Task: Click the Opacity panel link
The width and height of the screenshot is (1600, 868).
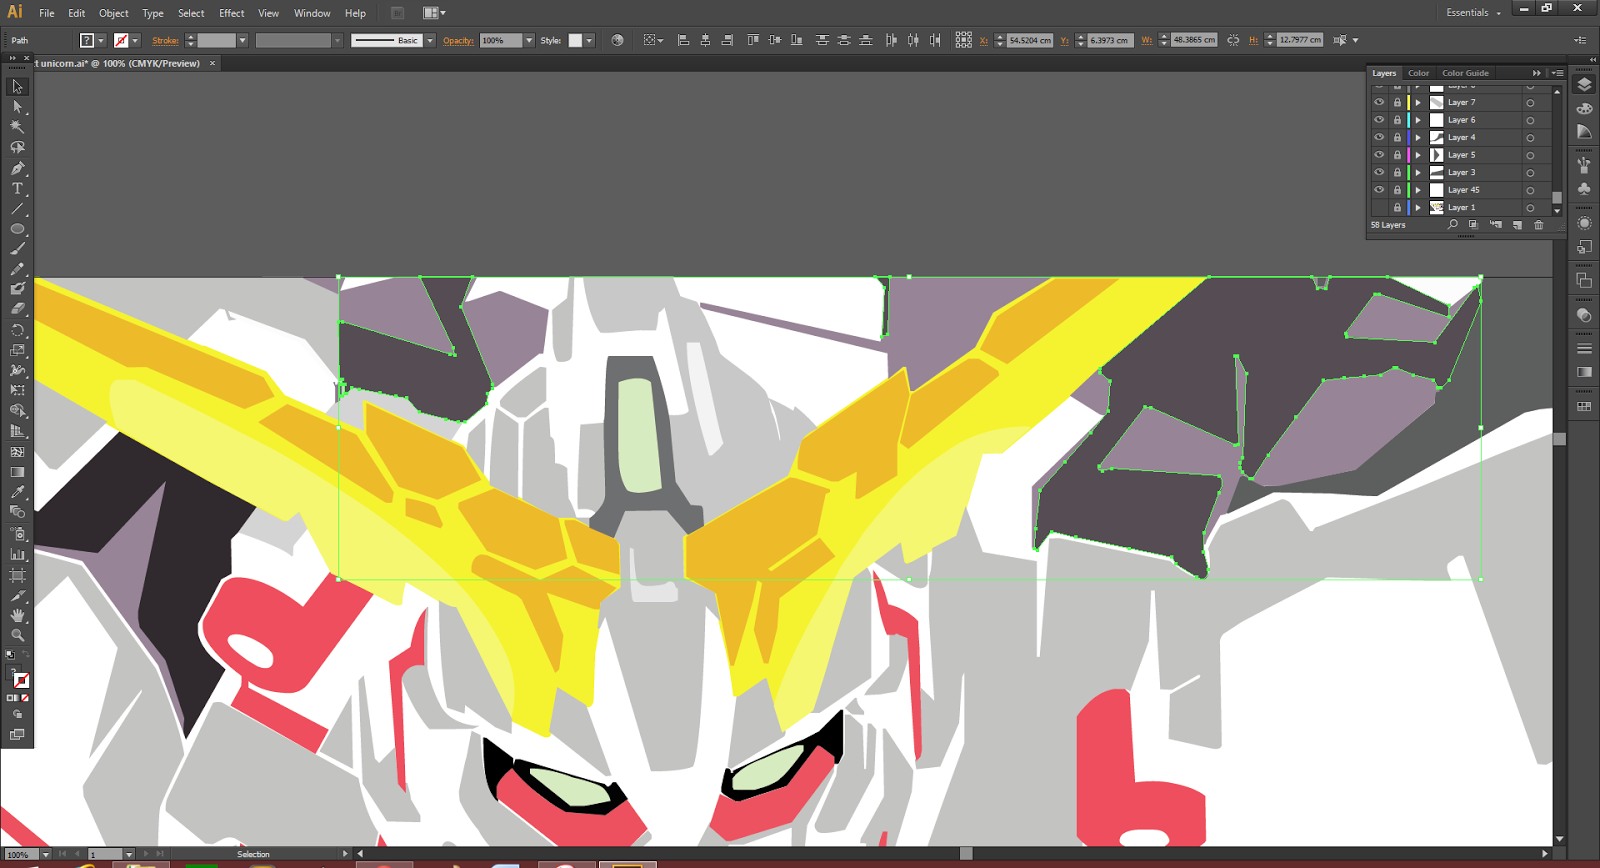Action: [x=458, y=40]
